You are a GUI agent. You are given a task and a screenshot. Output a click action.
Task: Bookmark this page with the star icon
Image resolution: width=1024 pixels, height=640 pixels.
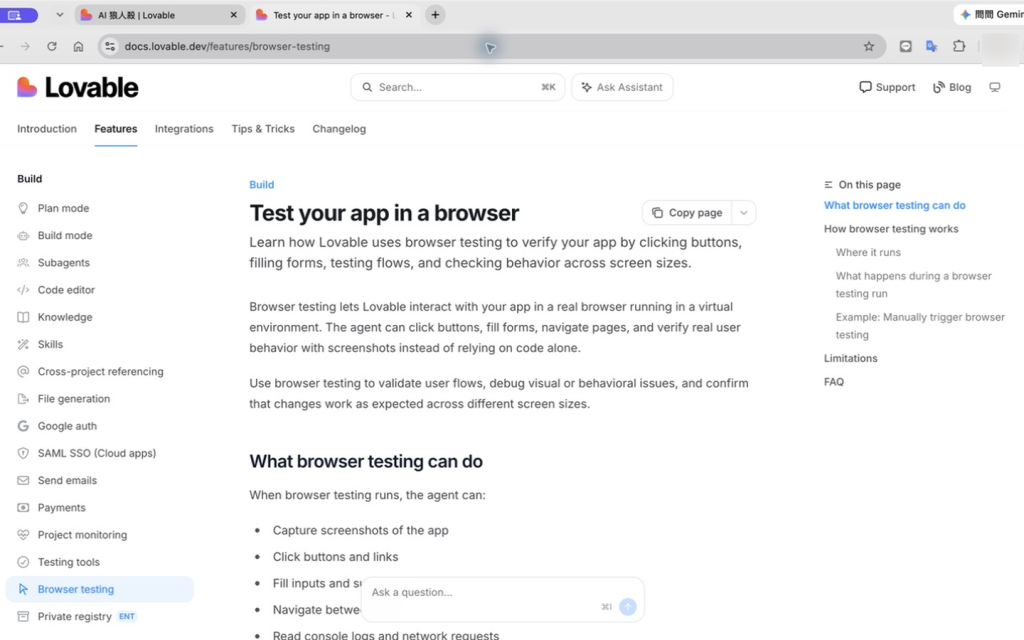tap(869, 46)
